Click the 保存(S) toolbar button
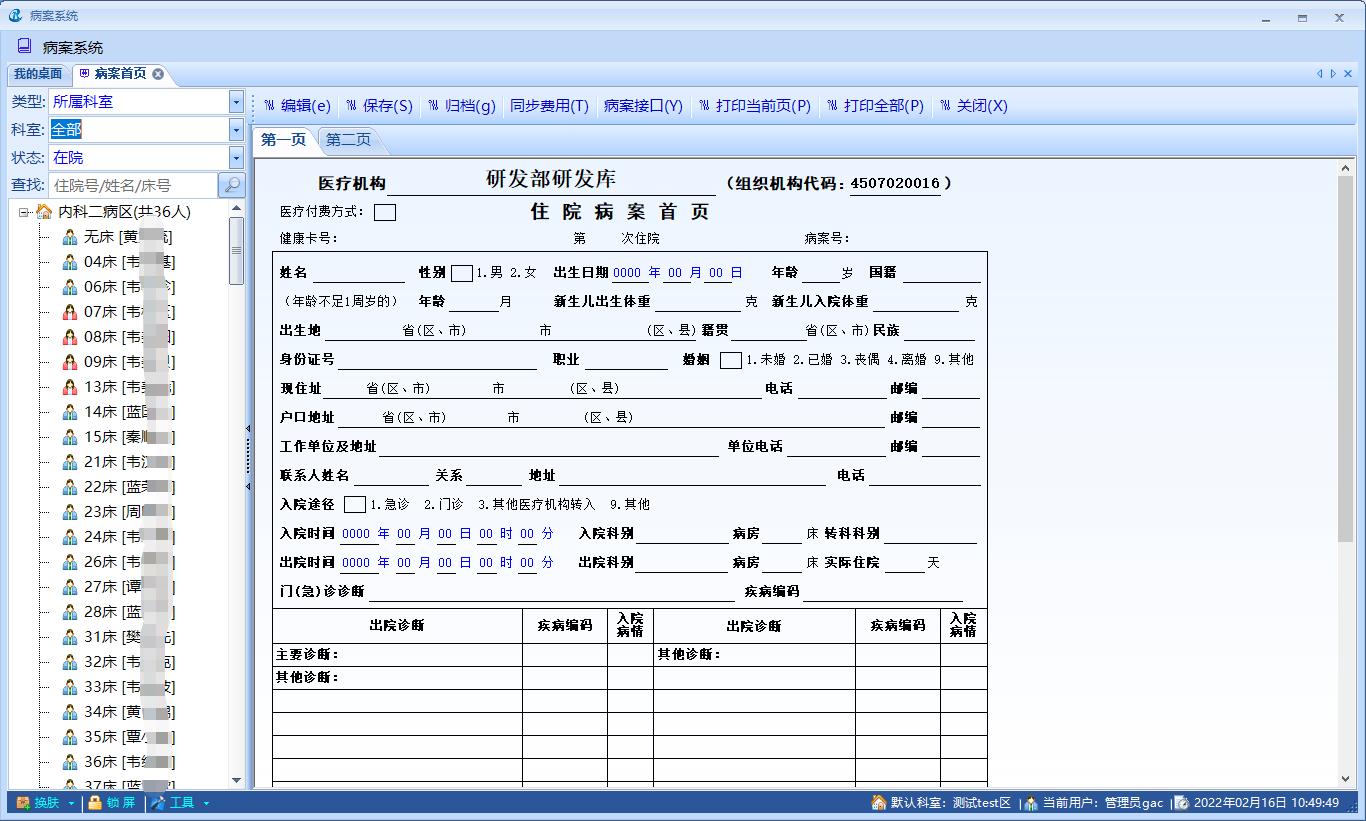Viewport: 1366px width, 821px height. pos(379,106)
